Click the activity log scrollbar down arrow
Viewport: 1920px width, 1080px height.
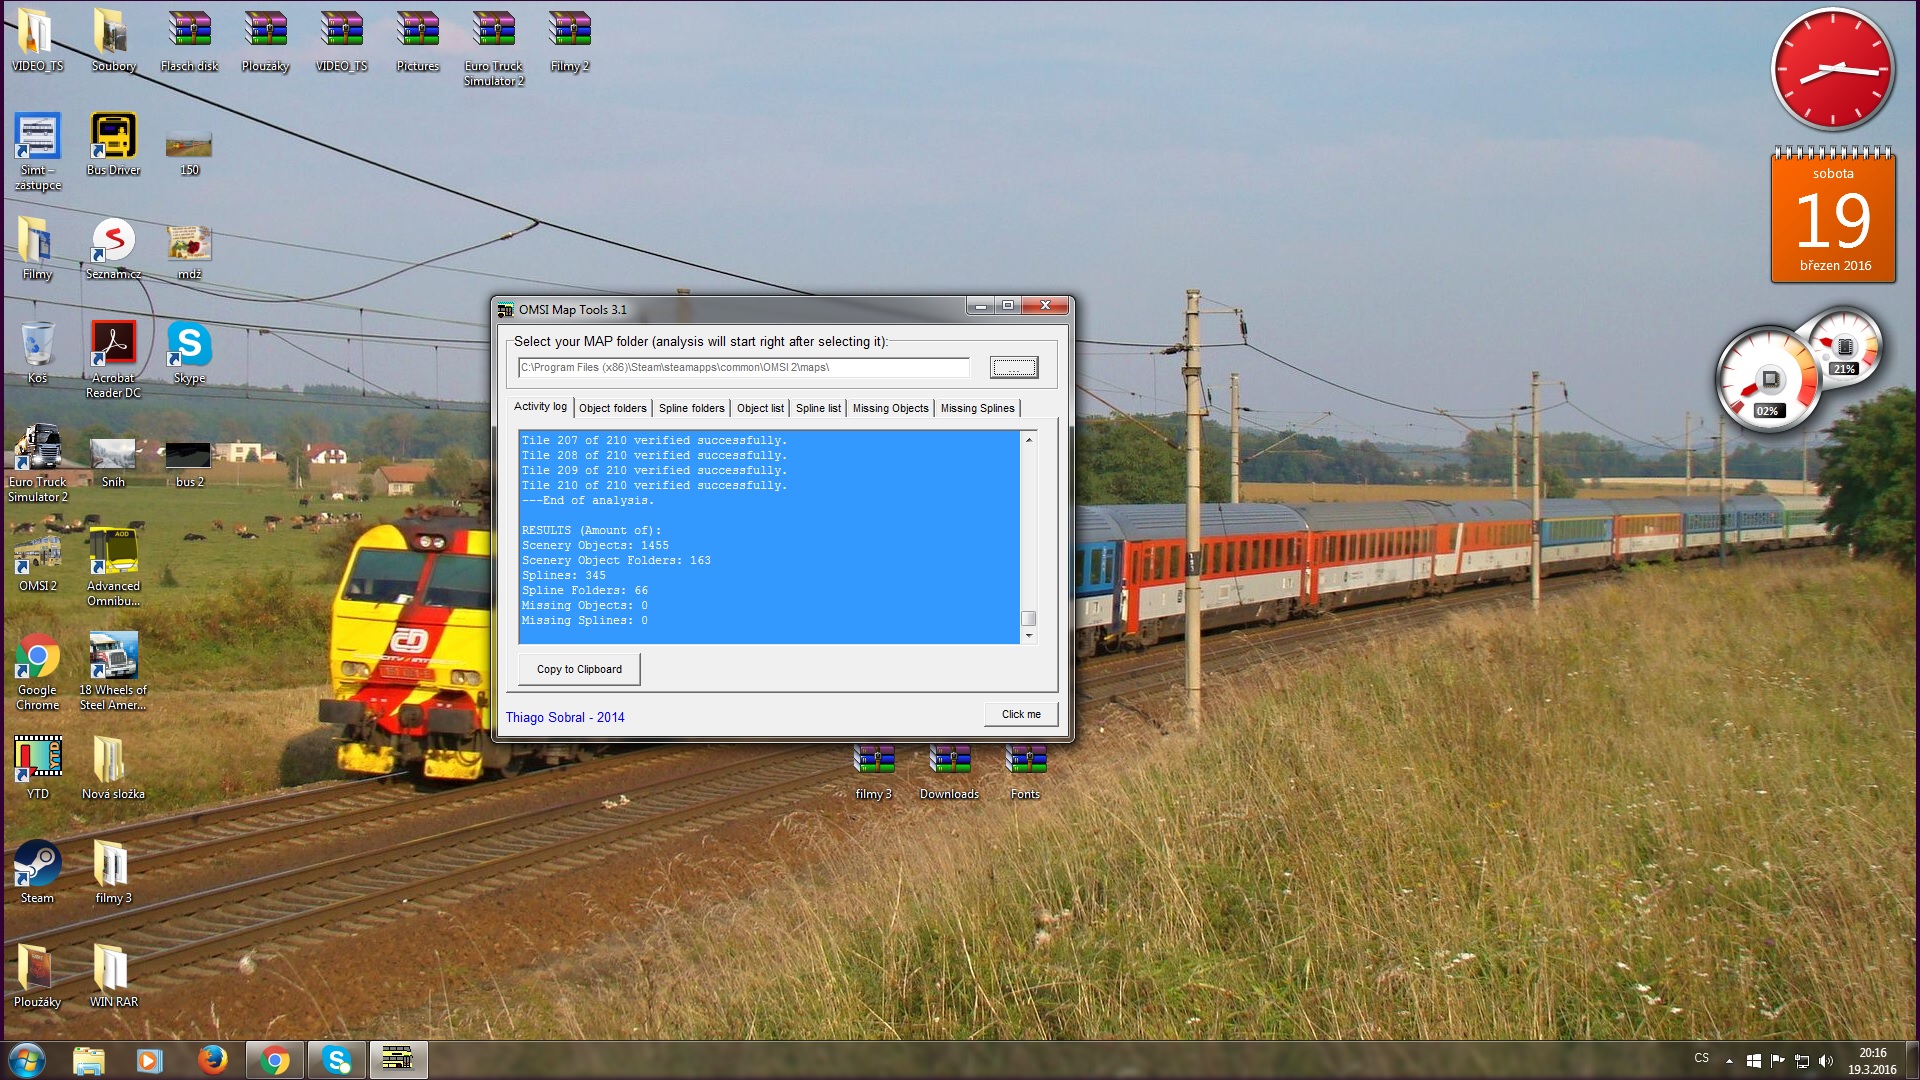[1029, 636]
